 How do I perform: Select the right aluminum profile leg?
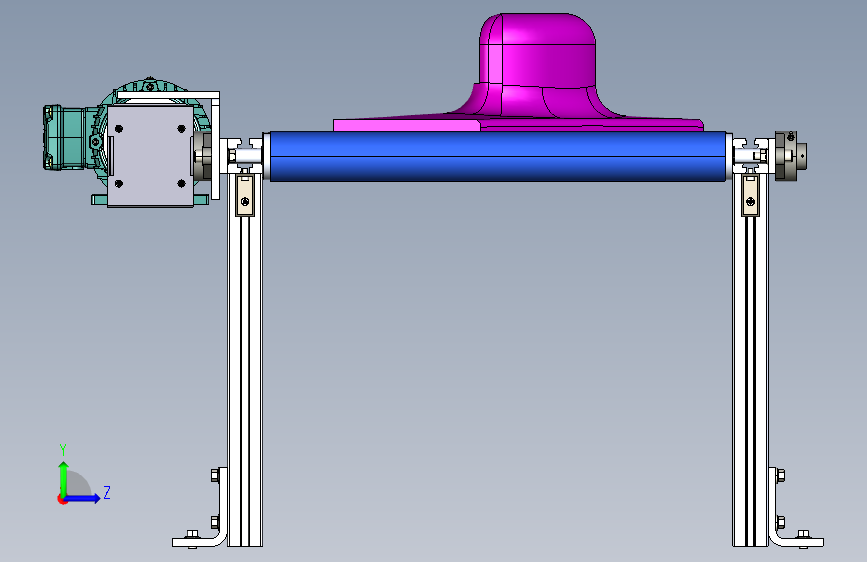point(750,362)
